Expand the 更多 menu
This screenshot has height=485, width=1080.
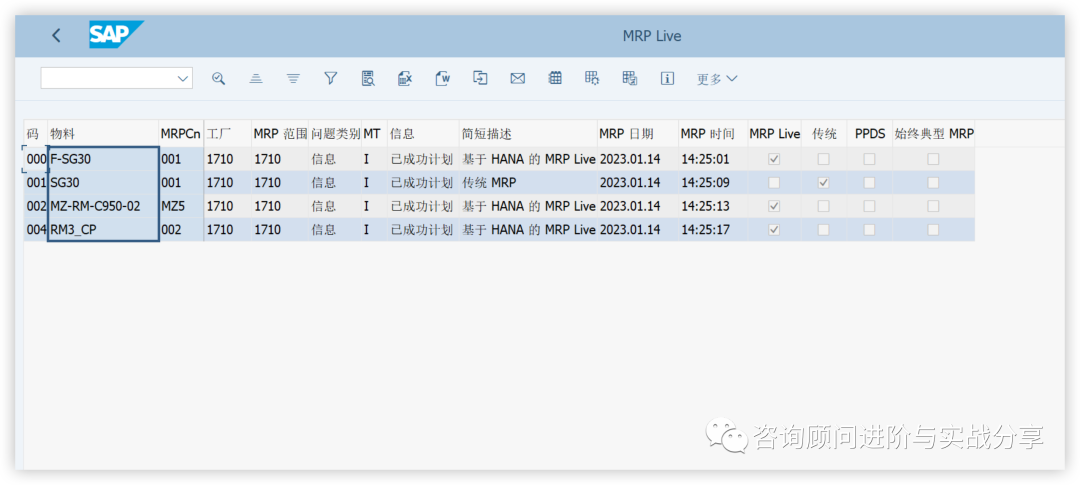point(716,79)
